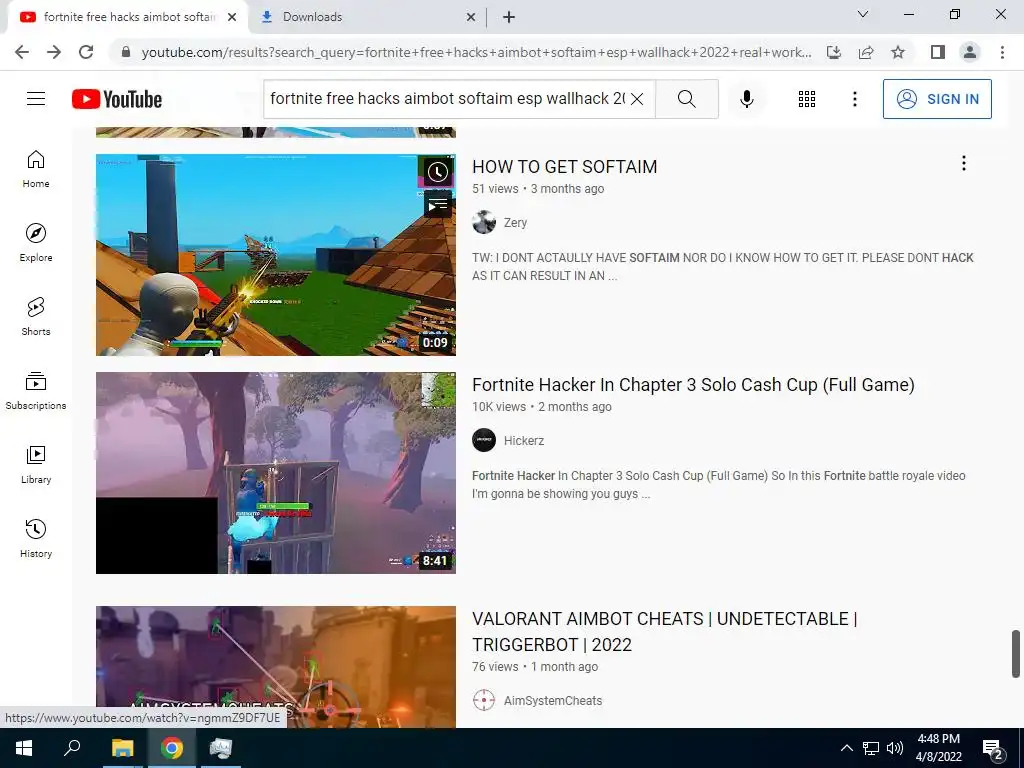Open Subscriptions in the sidebar
The height and width of the screenshot is (768, 1024).
coord(36,391)
